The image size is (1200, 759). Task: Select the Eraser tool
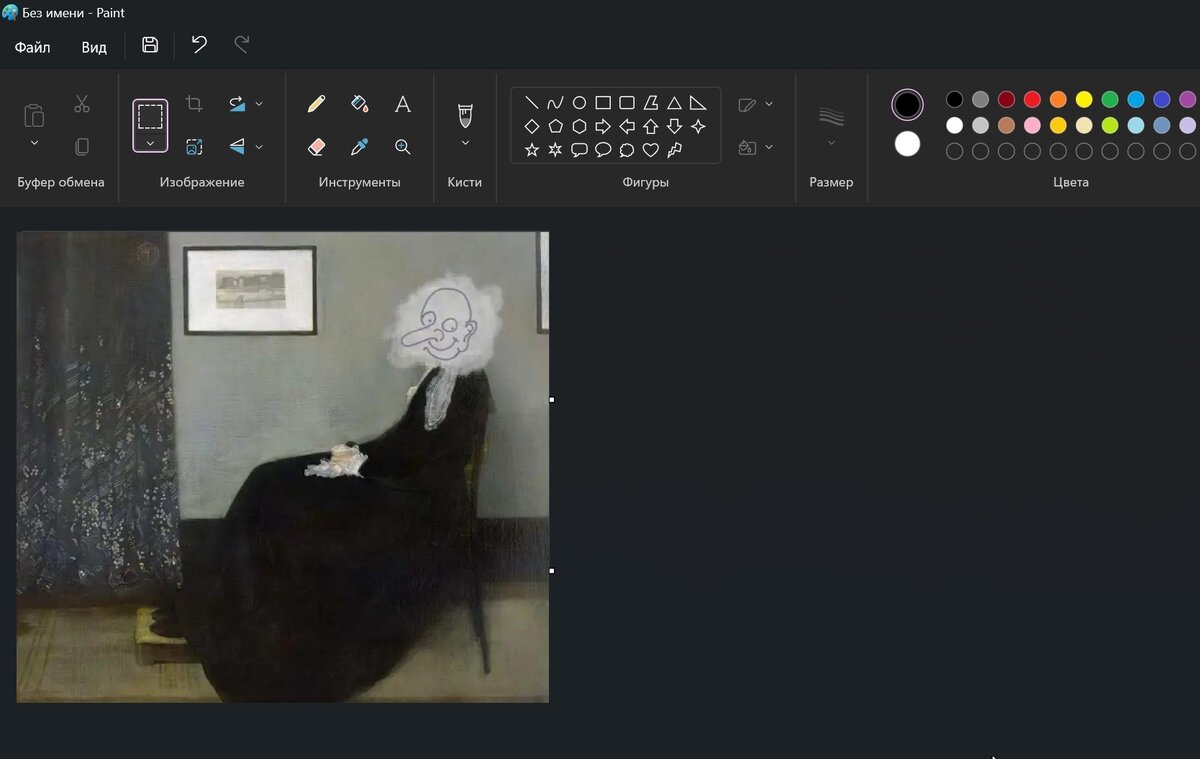click(316, 147)
